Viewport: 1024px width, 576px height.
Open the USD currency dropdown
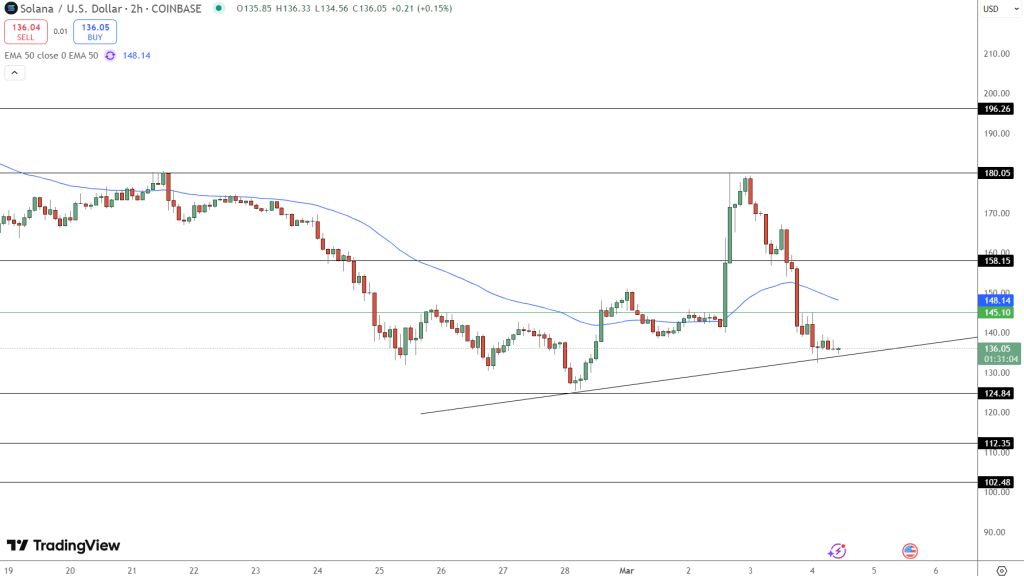coord(1001,8)
